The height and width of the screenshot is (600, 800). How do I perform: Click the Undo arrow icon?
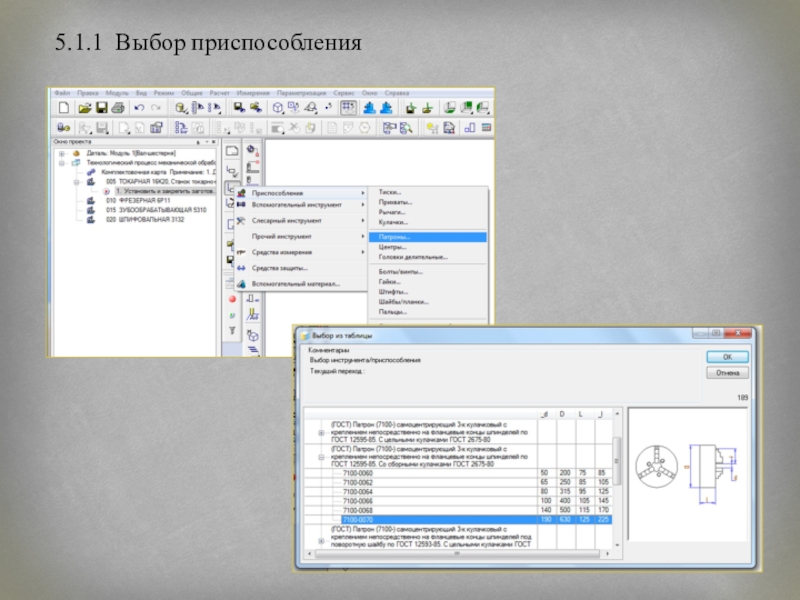(139, 107)
